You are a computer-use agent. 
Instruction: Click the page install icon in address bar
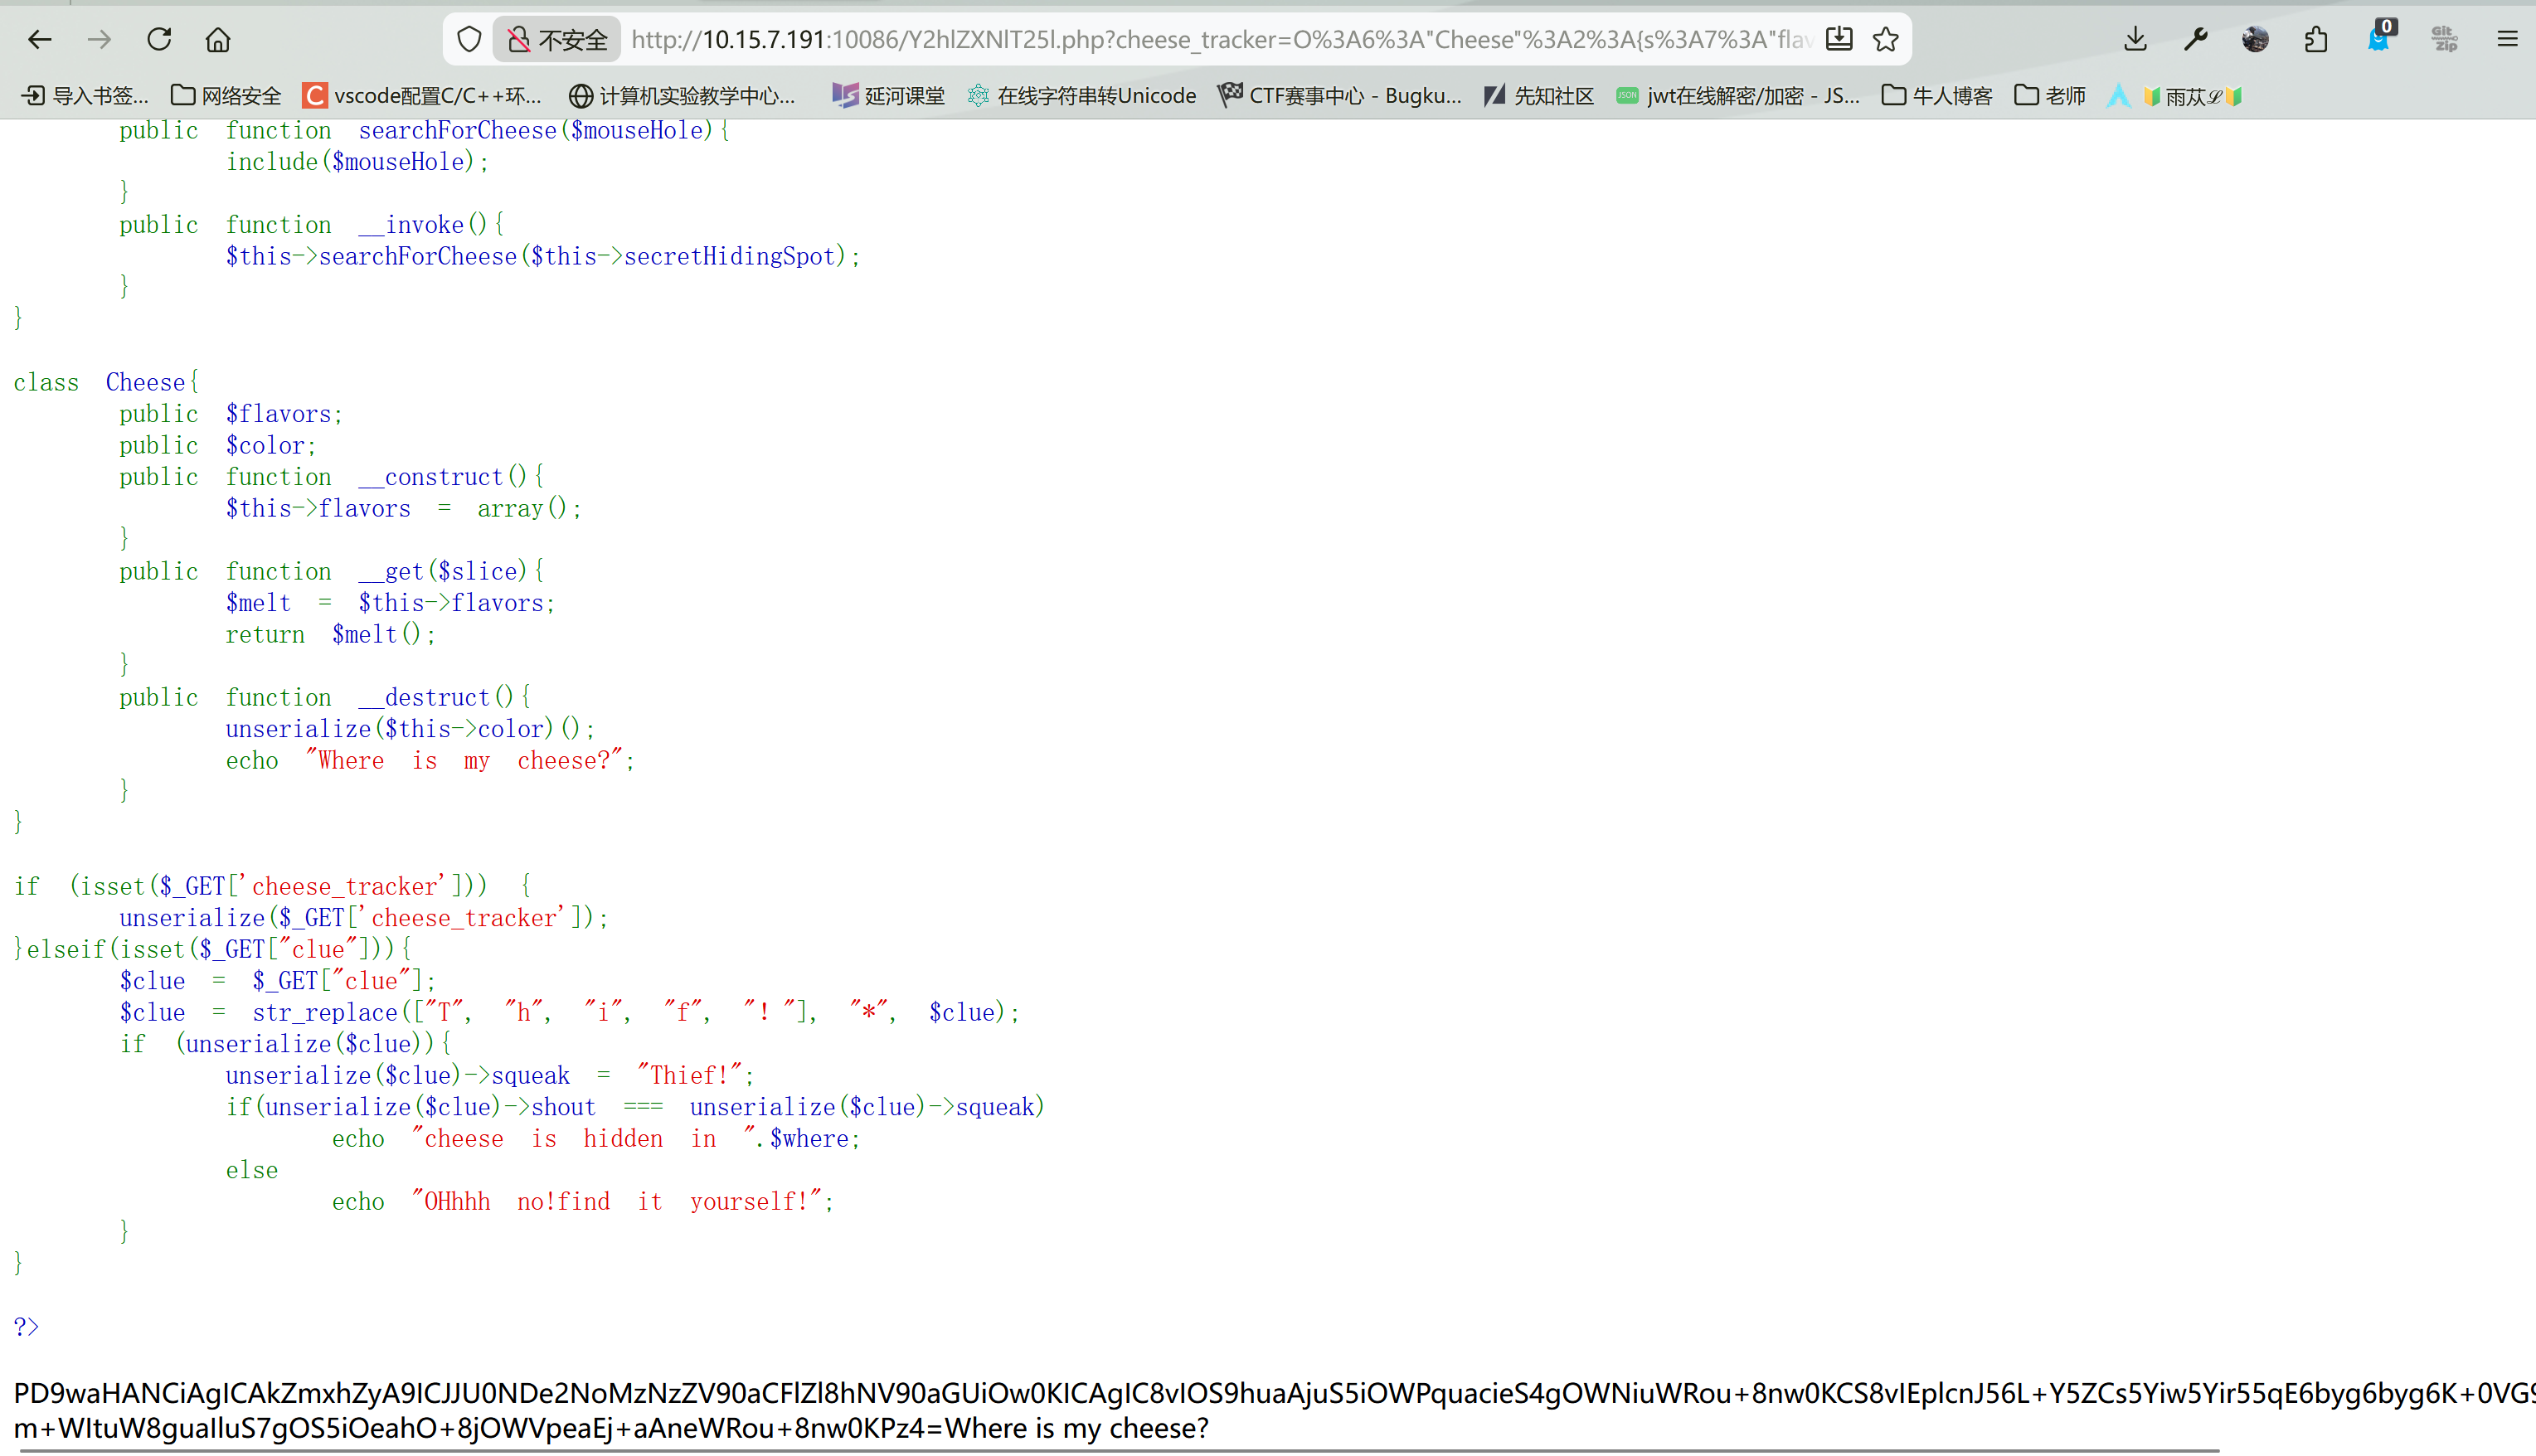[1839, 40]
